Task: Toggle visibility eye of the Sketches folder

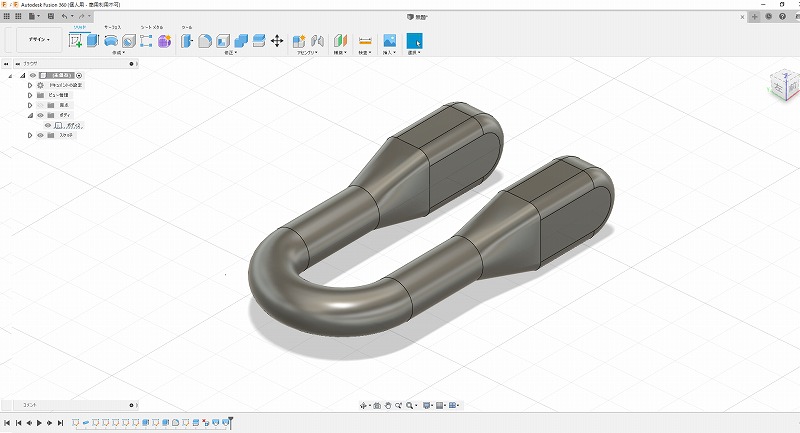Action: [40, 135]
